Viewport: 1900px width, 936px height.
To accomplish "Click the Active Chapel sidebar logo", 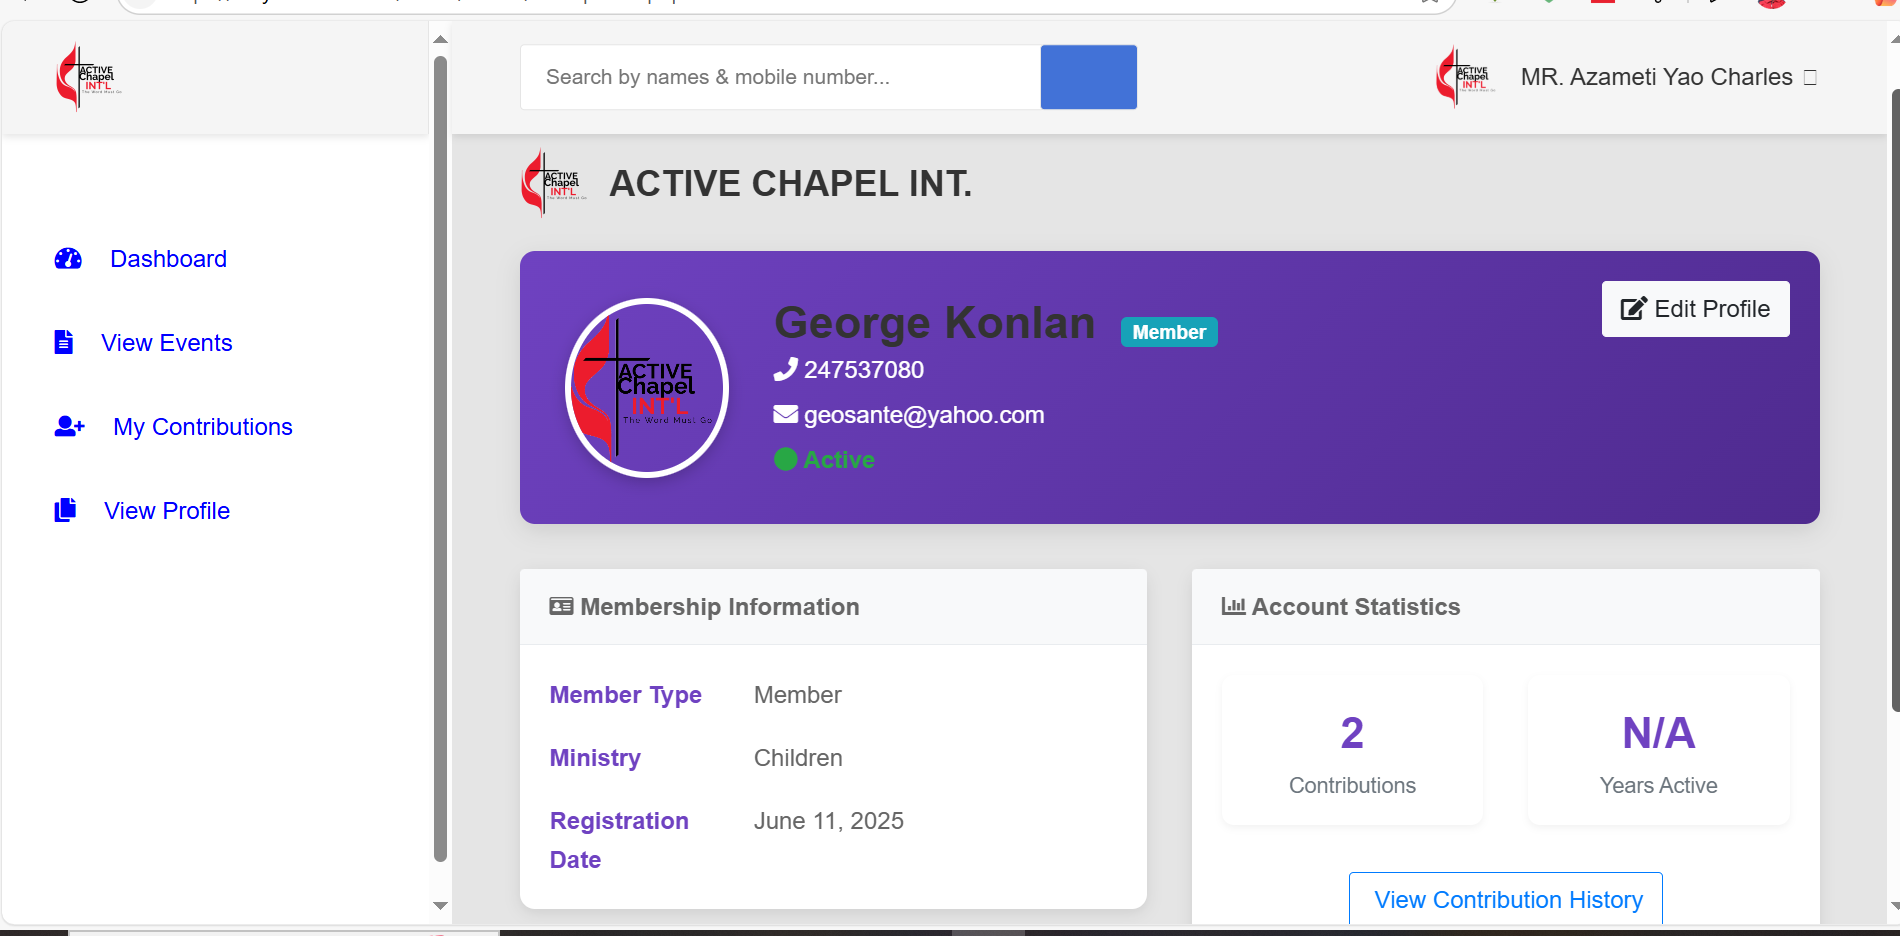I will [x=87, y=76].
